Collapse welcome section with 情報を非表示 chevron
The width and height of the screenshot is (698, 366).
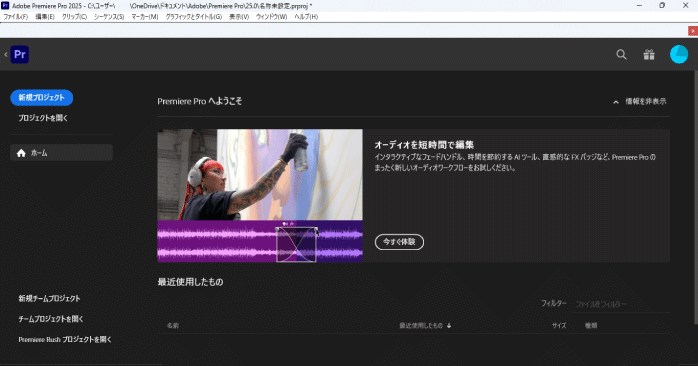click(x=616, y=102)
